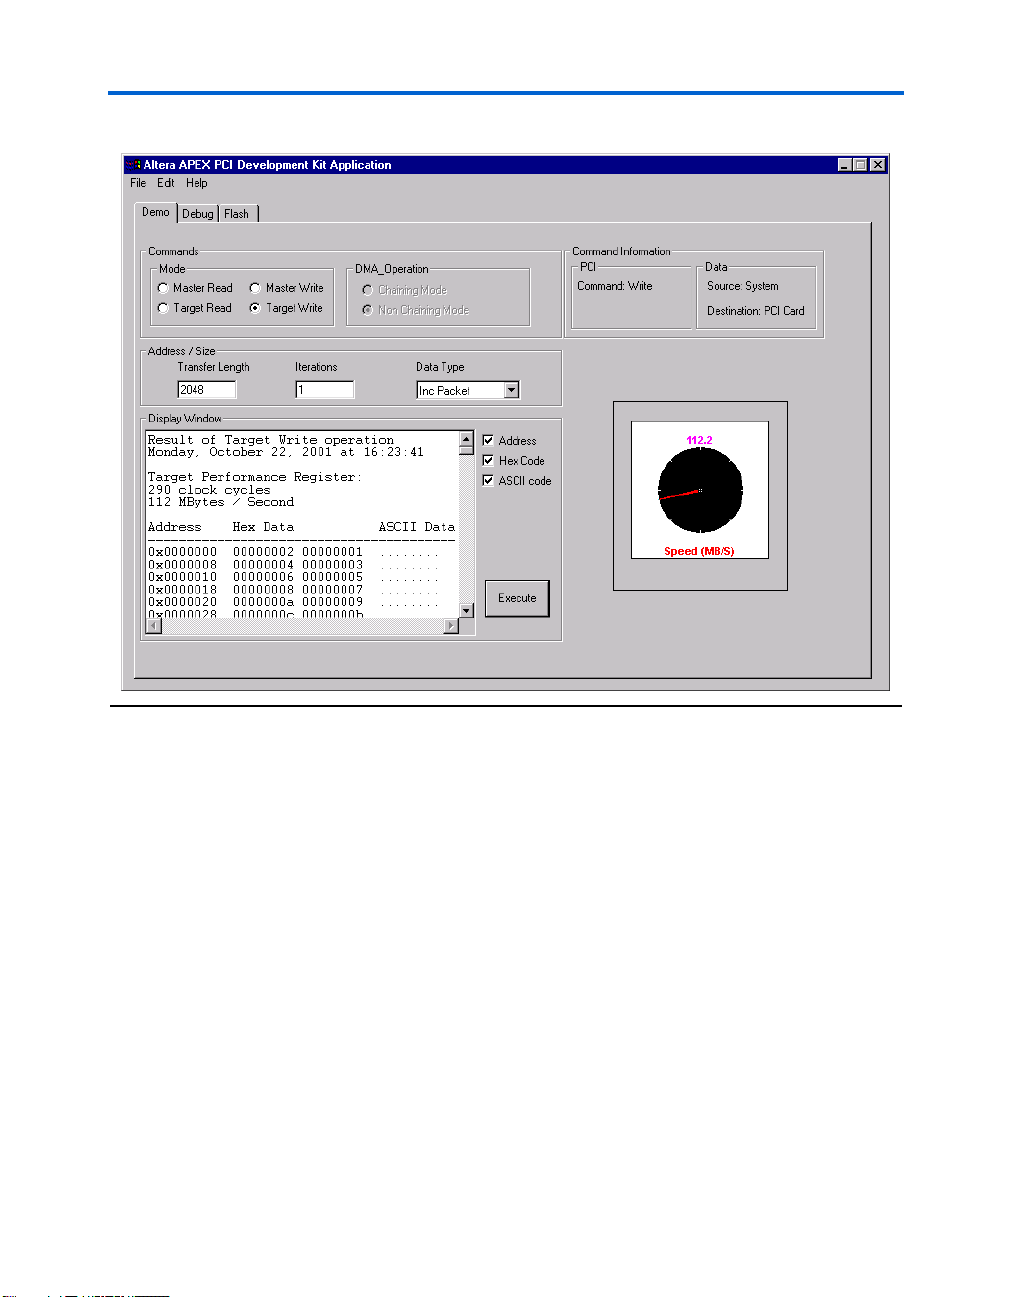The height and width of the screenshot is (1297, 1011).
Task: Close the Altera APEX window
Action: [877, 165]
